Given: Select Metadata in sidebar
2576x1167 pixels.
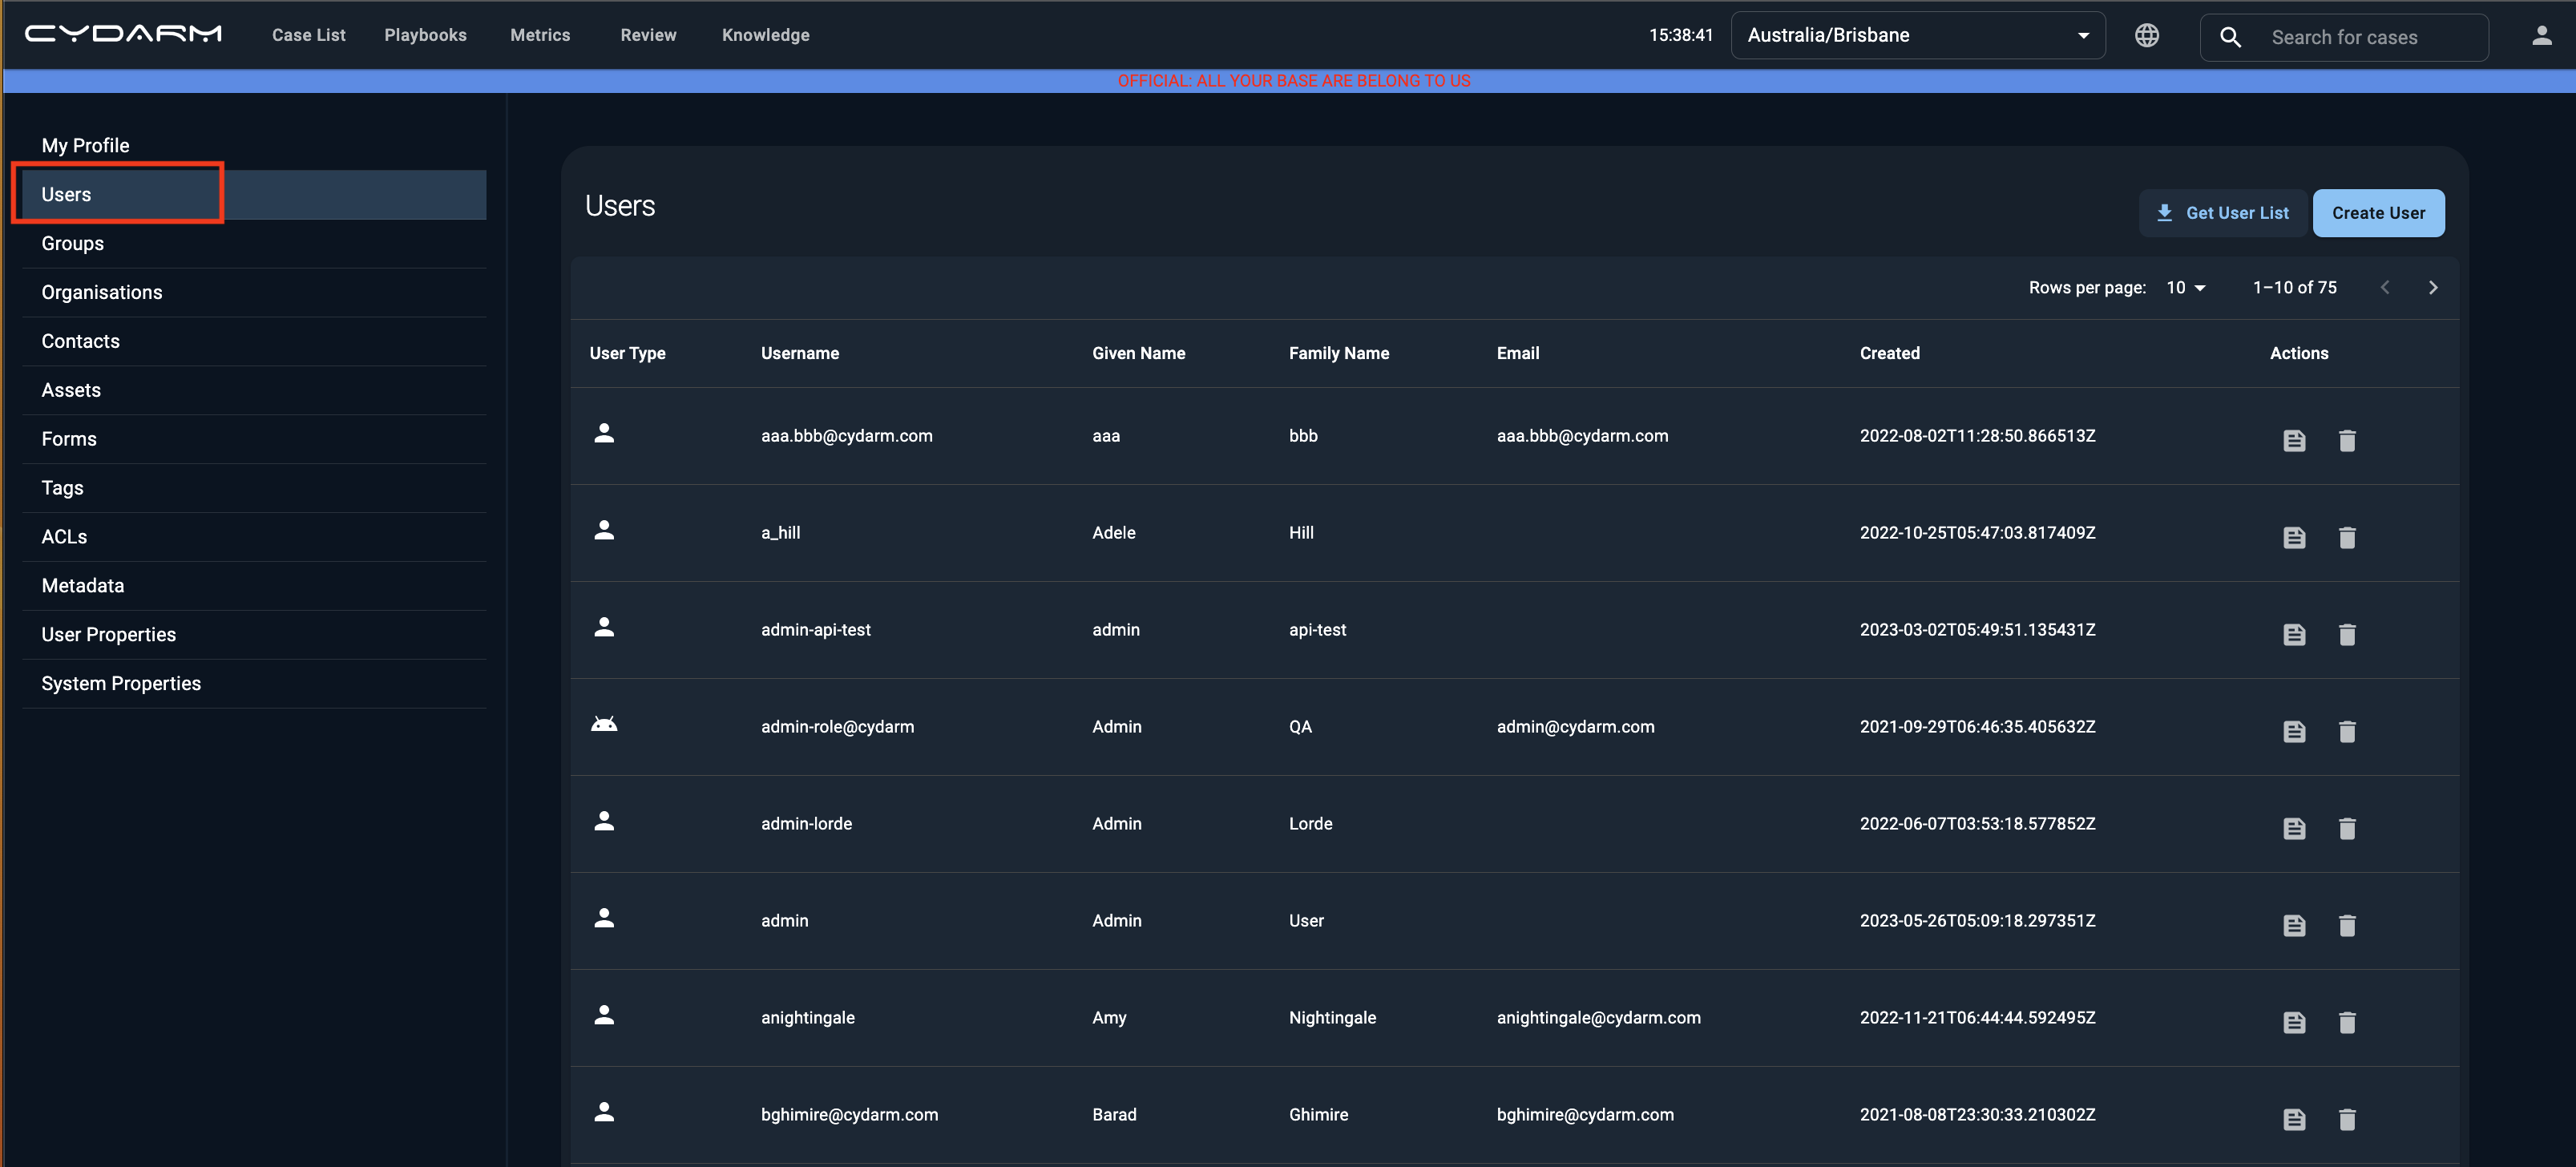Looking at the screenshot, I should (x=254, y=587).
